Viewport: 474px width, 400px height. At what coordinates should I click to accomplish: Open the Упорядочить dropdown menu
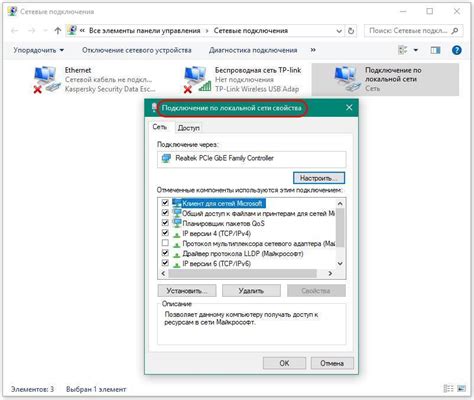click(x=39, y=50)
